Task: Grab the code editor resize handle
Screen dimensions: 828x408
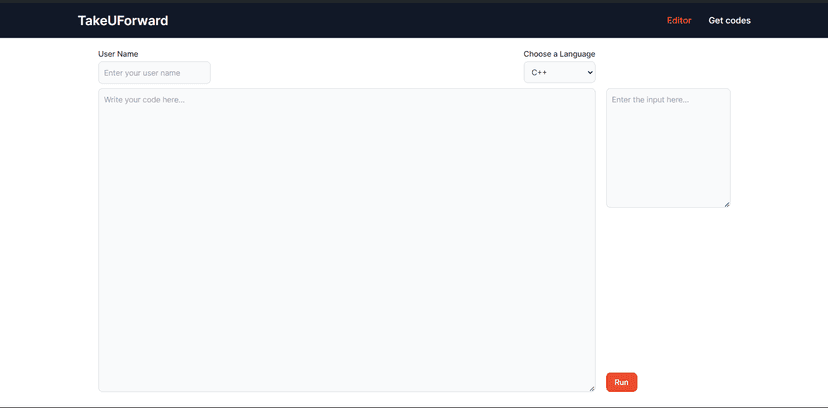Action: point(591,388)
